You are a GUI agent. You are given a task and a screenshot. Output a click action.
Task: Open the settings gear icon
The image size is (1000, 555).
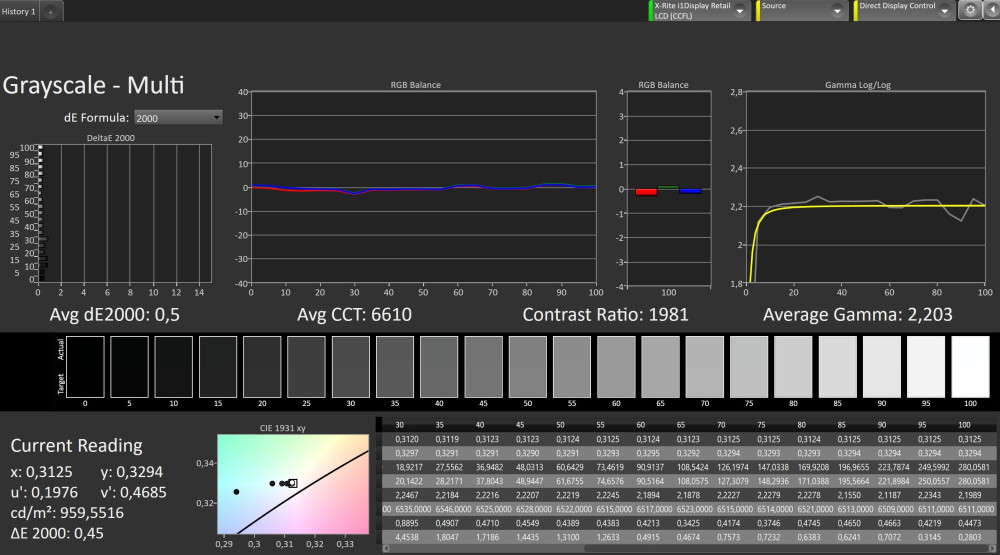click(970, 10)
